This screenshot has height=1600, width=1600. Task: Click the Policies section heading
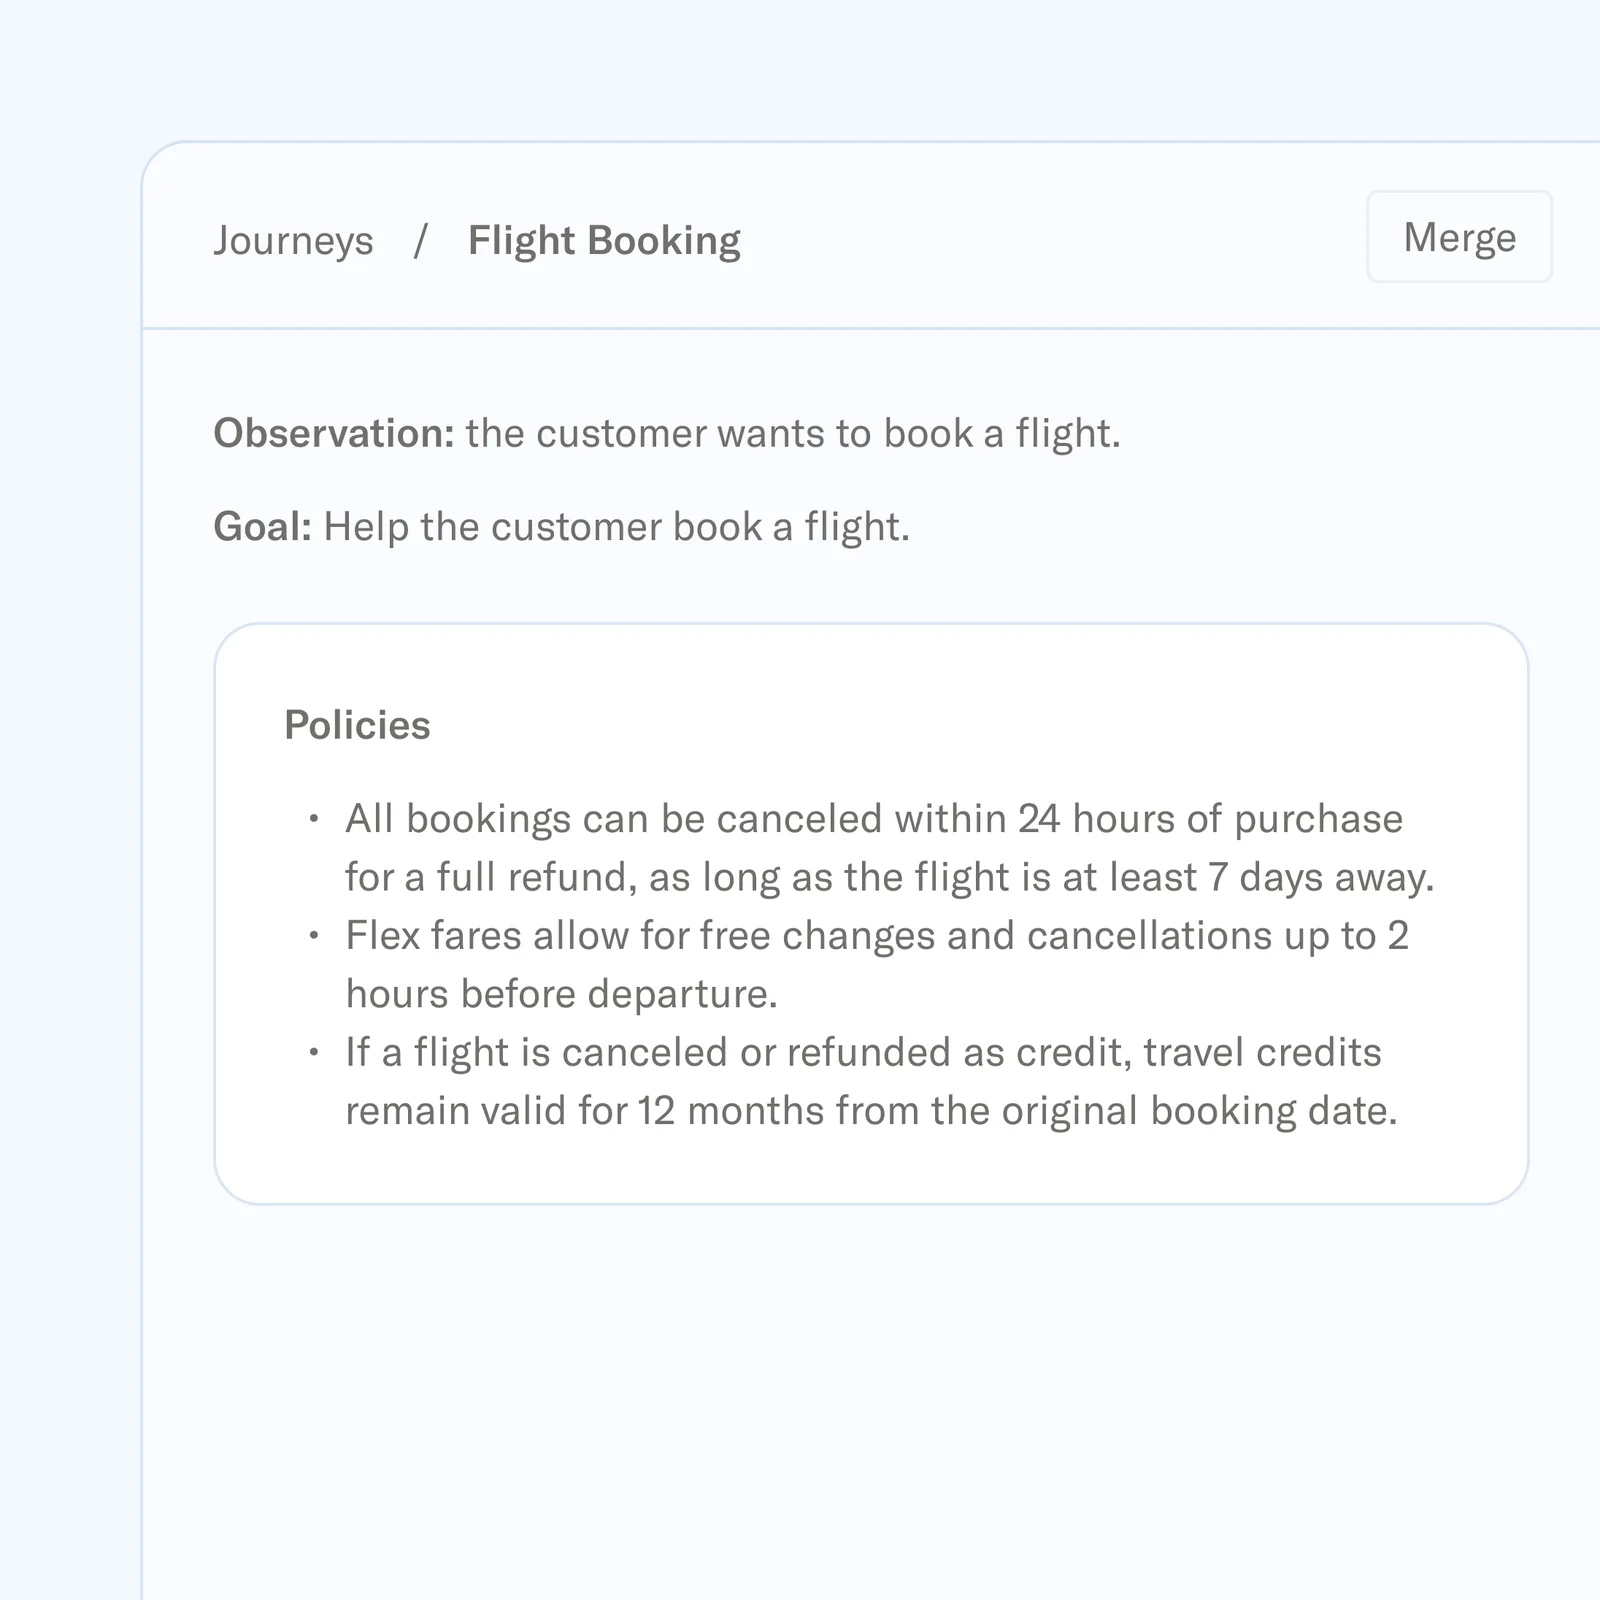(x=356, y=725)
